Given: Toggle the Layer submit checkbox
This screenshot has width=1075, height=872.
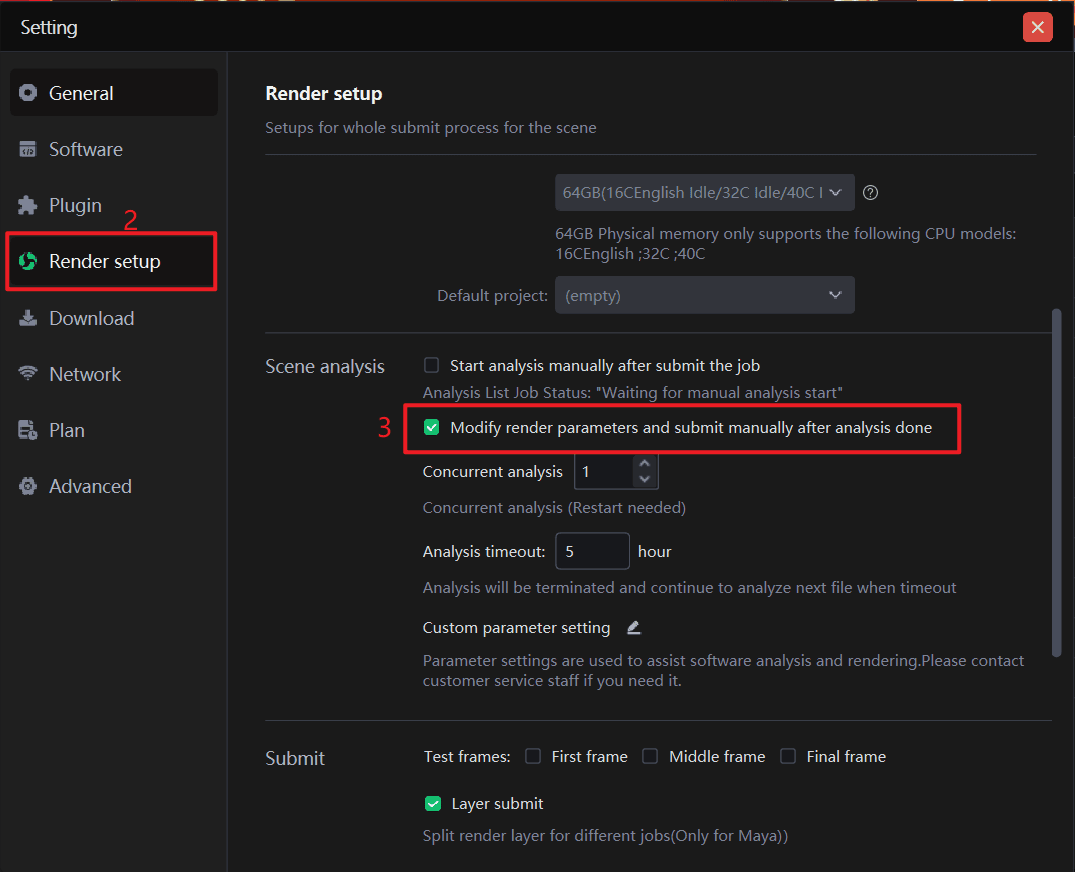Looking at the screenshot, I should [x=433, y=803].
